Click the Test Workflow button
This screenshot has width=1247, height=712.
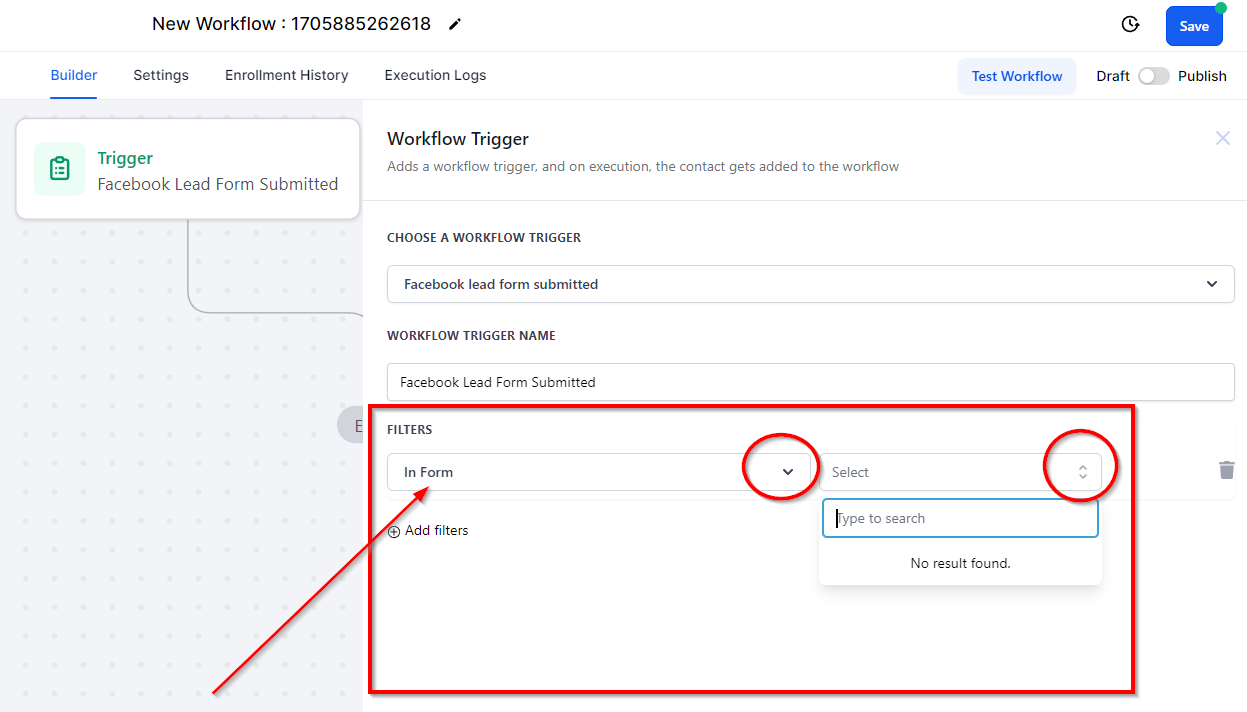(1016, 76)
